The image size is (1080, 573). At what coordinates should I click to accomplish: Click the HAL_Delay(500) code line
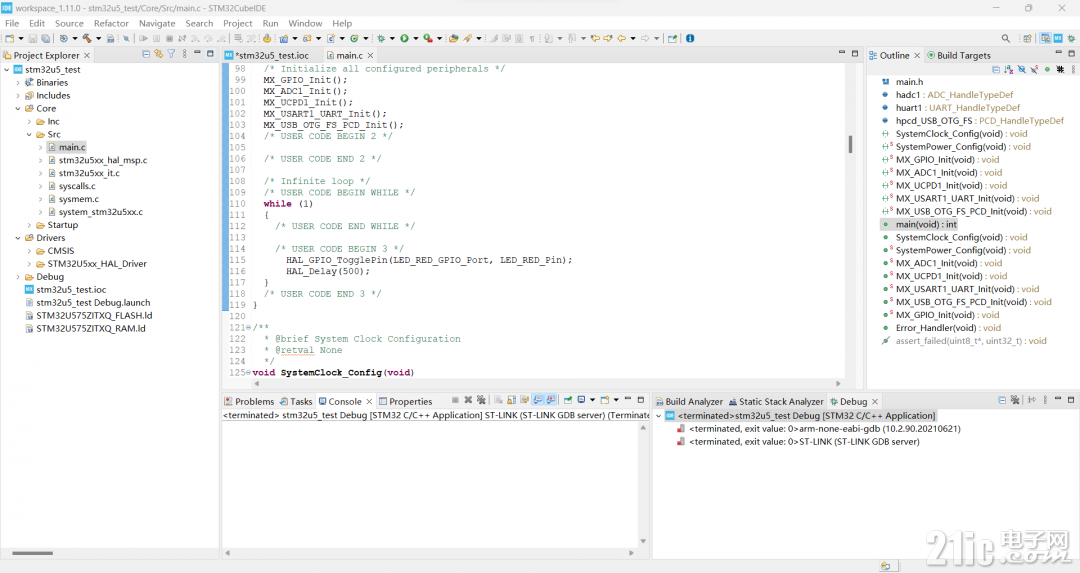(x=328, y=271)
